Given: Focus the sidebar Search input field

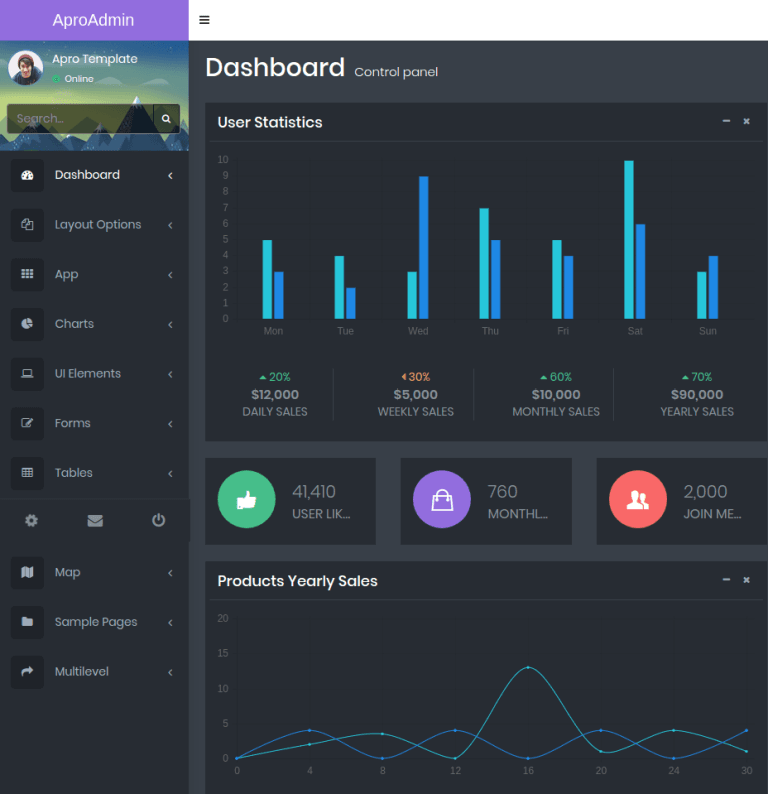Looking at the screenshot, I should tap(80, 118).
